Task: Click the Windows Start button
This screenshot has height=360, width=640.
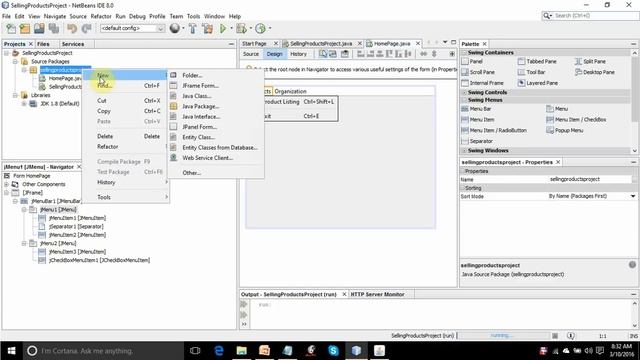Action: pyautogui.click(x=11, y=351)
